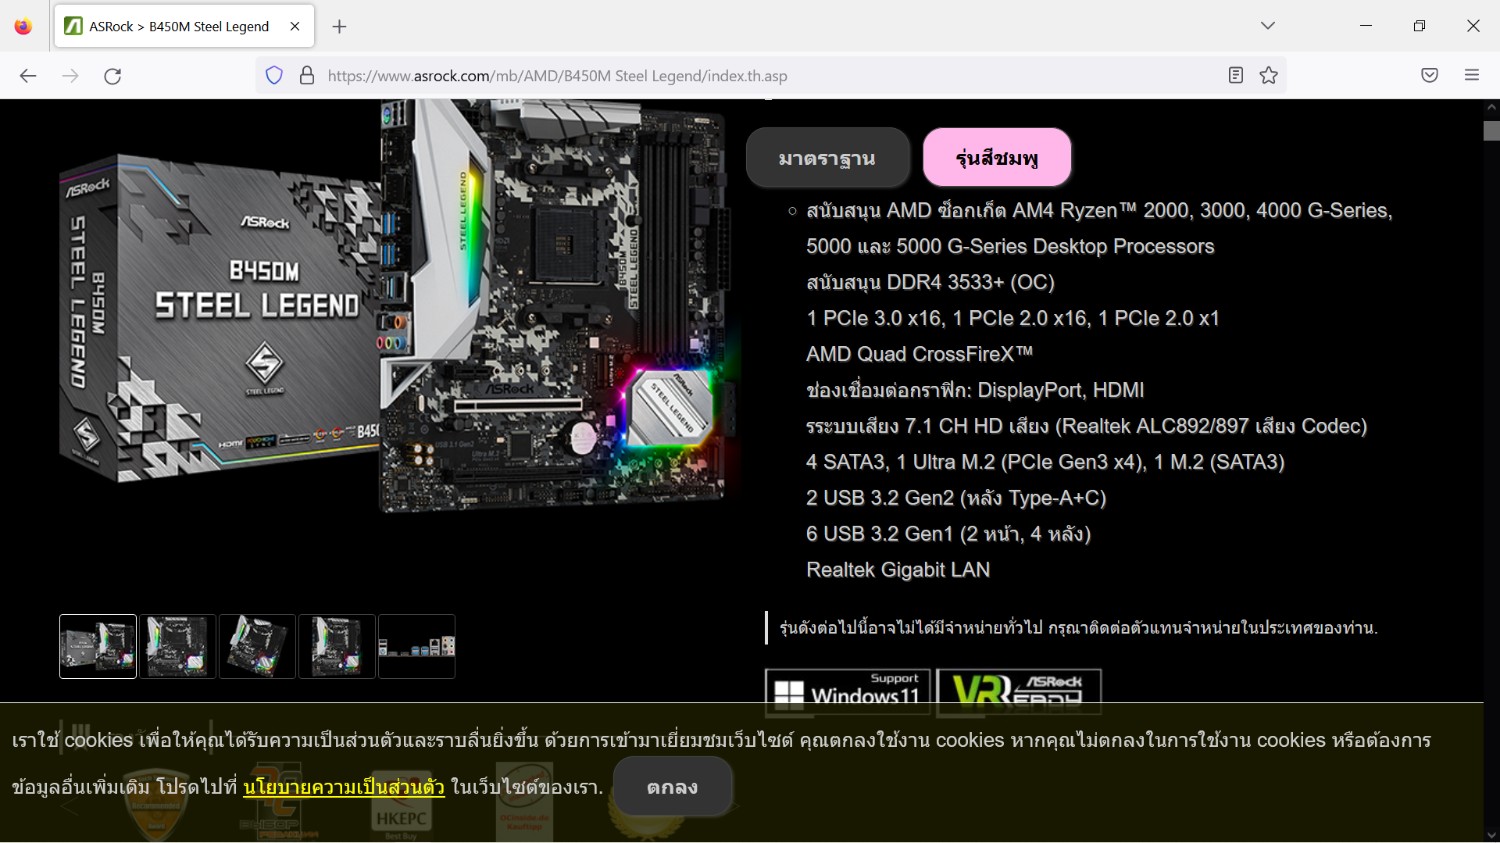
Task: Click the '6 USB 3.2 Gen1' spec line
Action: [948, 534]
